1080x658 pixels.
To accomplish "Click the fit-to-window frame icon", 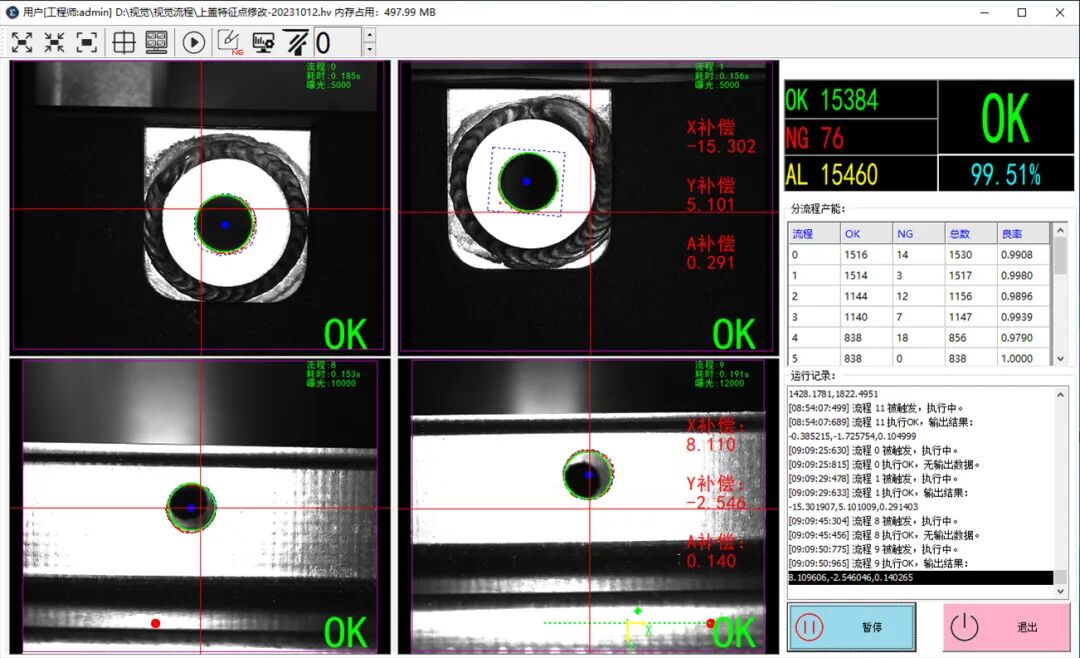I will (87, 43).
